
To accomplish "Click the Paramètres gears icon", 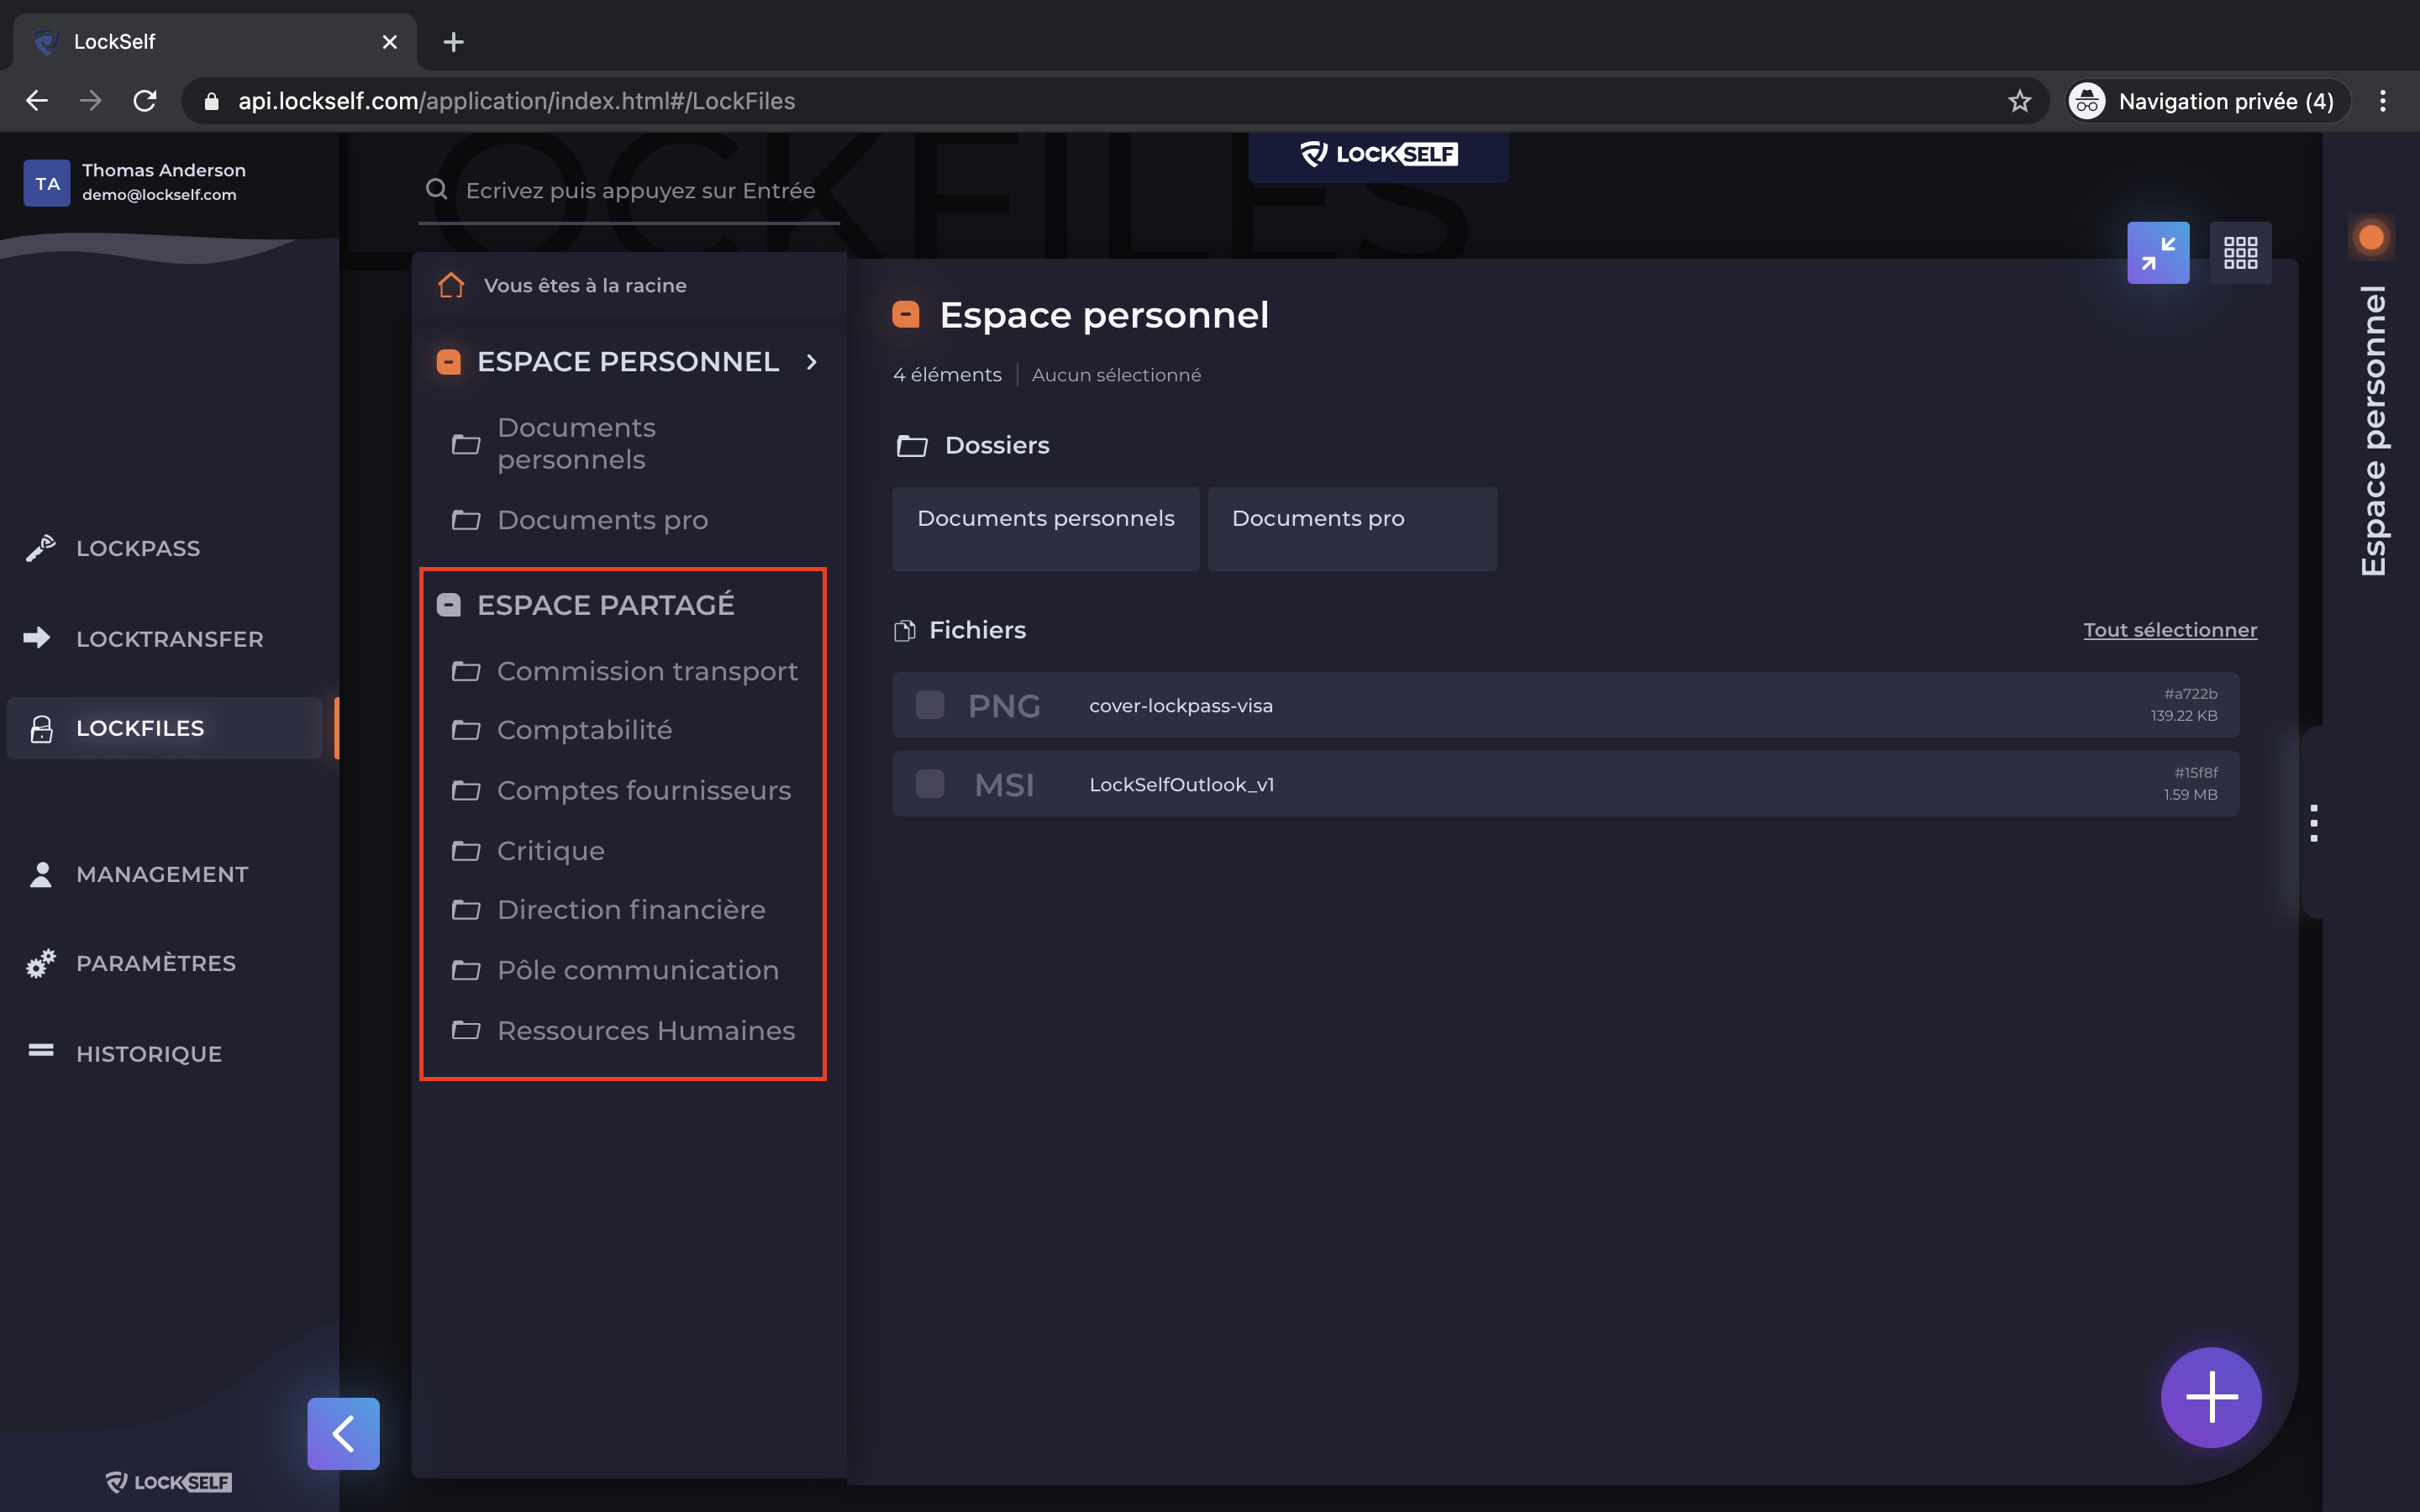I will click(x=41, y=963).
